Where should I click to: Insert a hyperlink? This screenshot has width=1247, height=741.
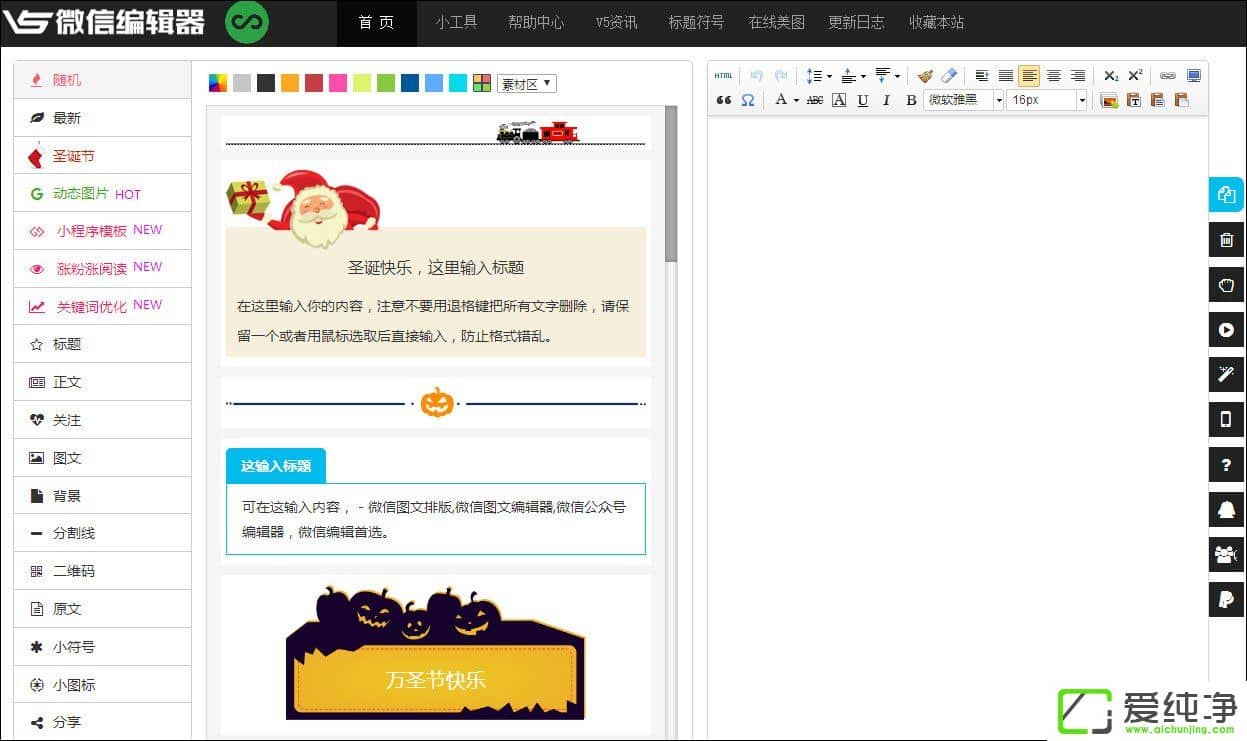coord(1168,76)
